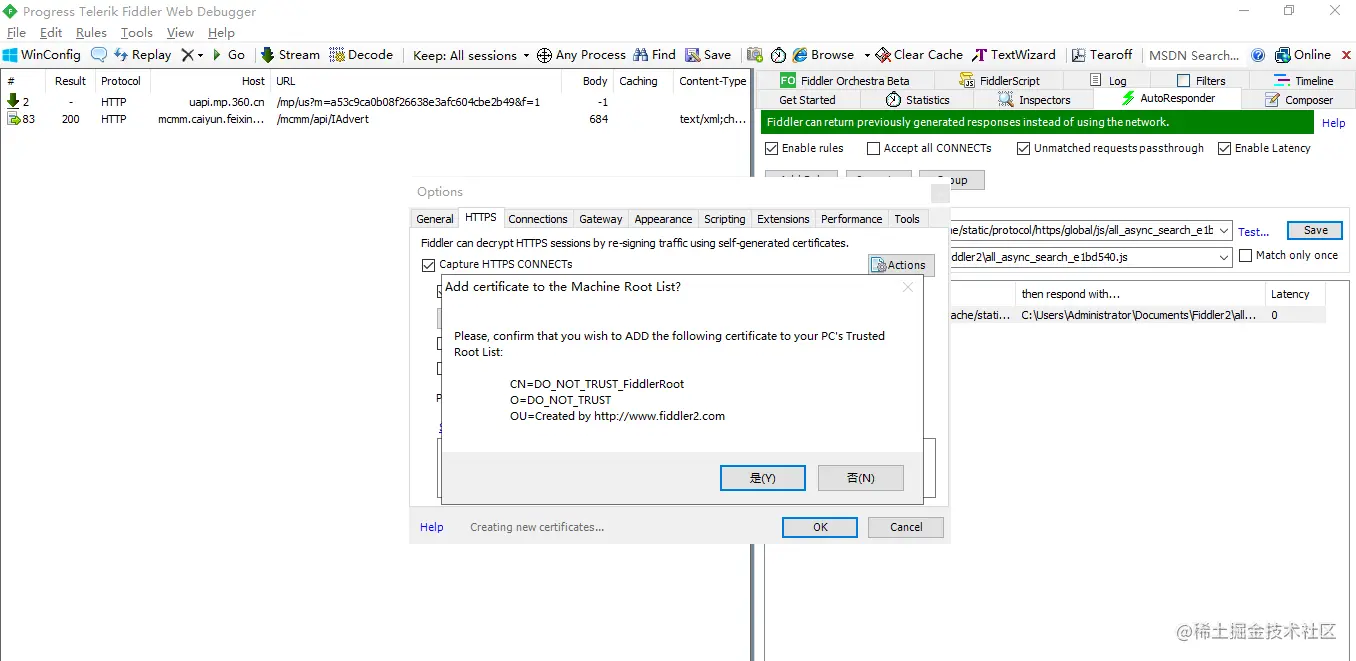Click OK in Options dialog
The width and height of the screenshot is (1356, 661).
pyautogui.click(x=820, y=527)
